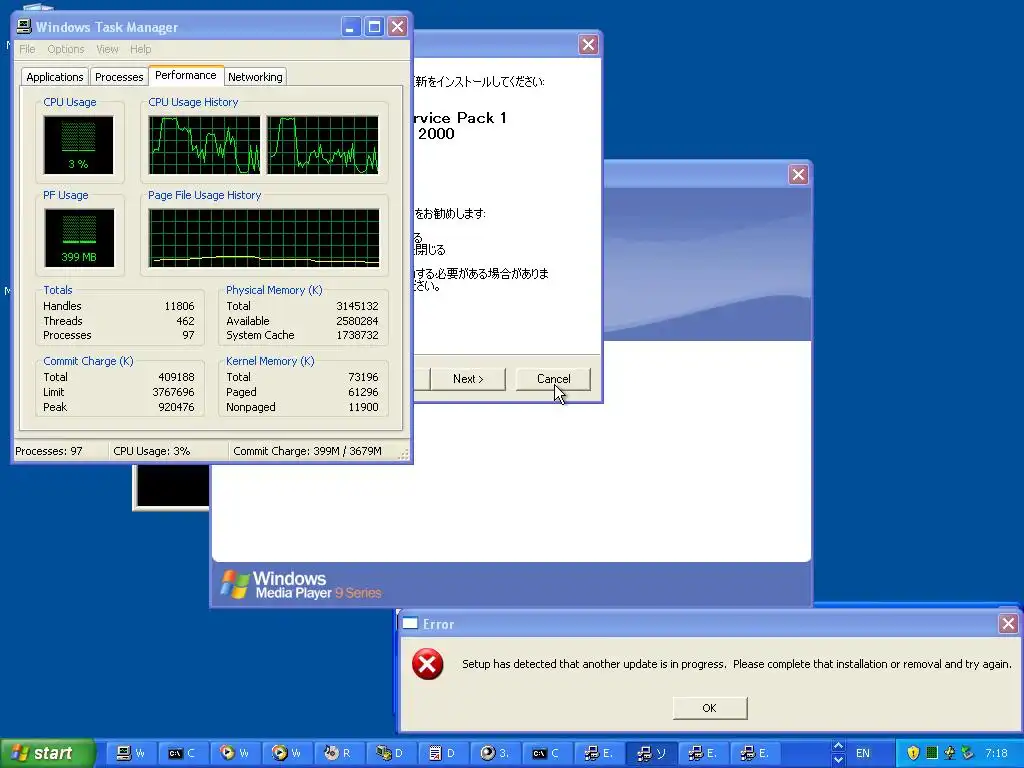
Task: Select the Performance tab
Action: coord(185,75)
